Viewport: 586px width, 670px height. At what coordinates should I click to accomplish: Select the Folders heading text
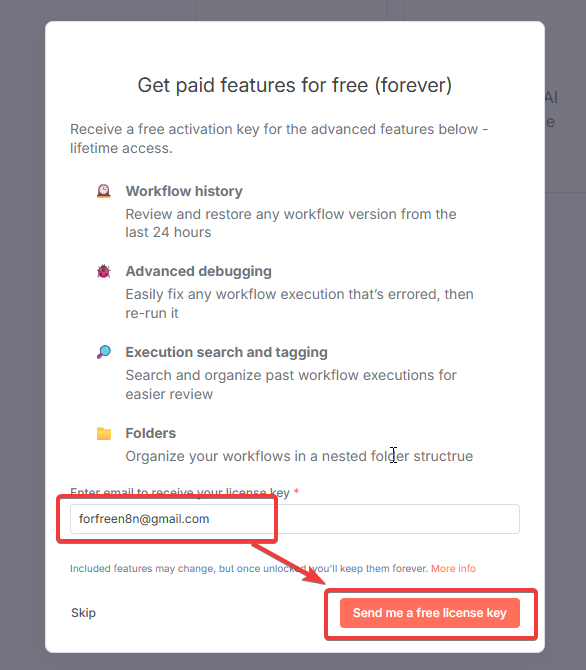pos(150,433)
